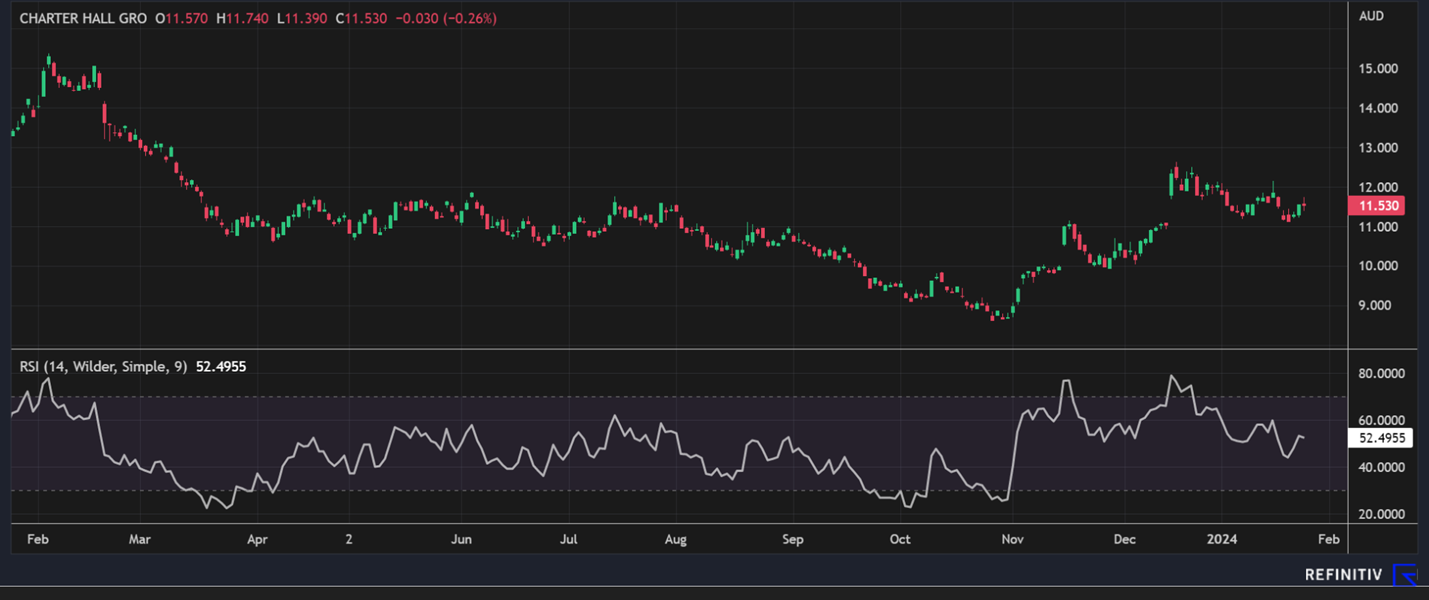Viewport: 1429px width, 600px height.
Task: Click the AUD currency label
Action: [x=1370, y=17]
